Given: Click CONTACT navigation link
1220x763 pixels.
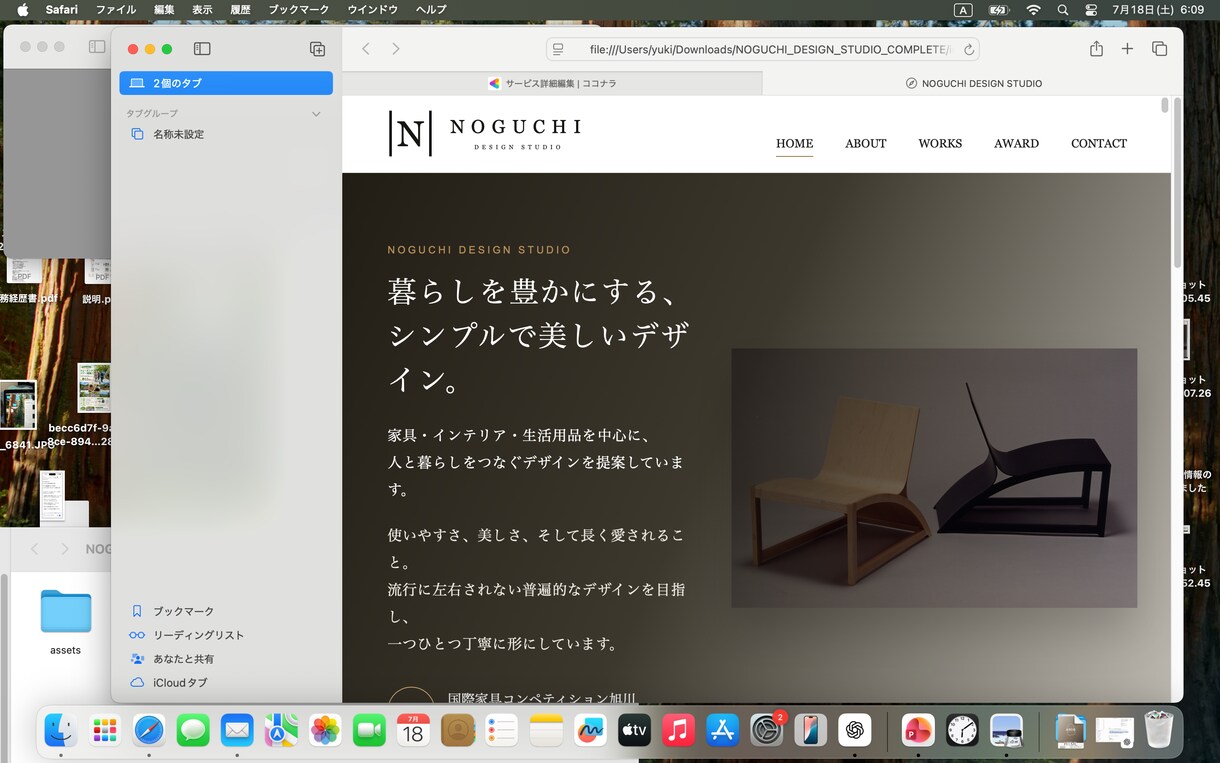Looking at the screenshot, I should coord(1099,143).
